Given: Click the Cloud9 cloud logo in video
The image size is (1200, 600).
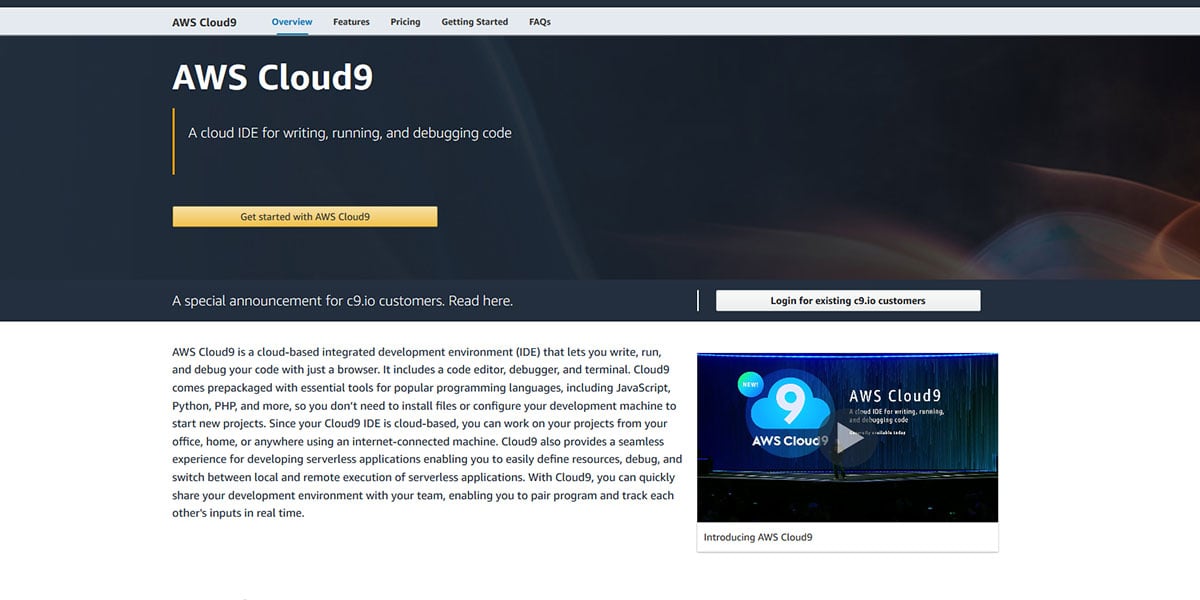Looking at the screenshot, I should tap(790, 406).
